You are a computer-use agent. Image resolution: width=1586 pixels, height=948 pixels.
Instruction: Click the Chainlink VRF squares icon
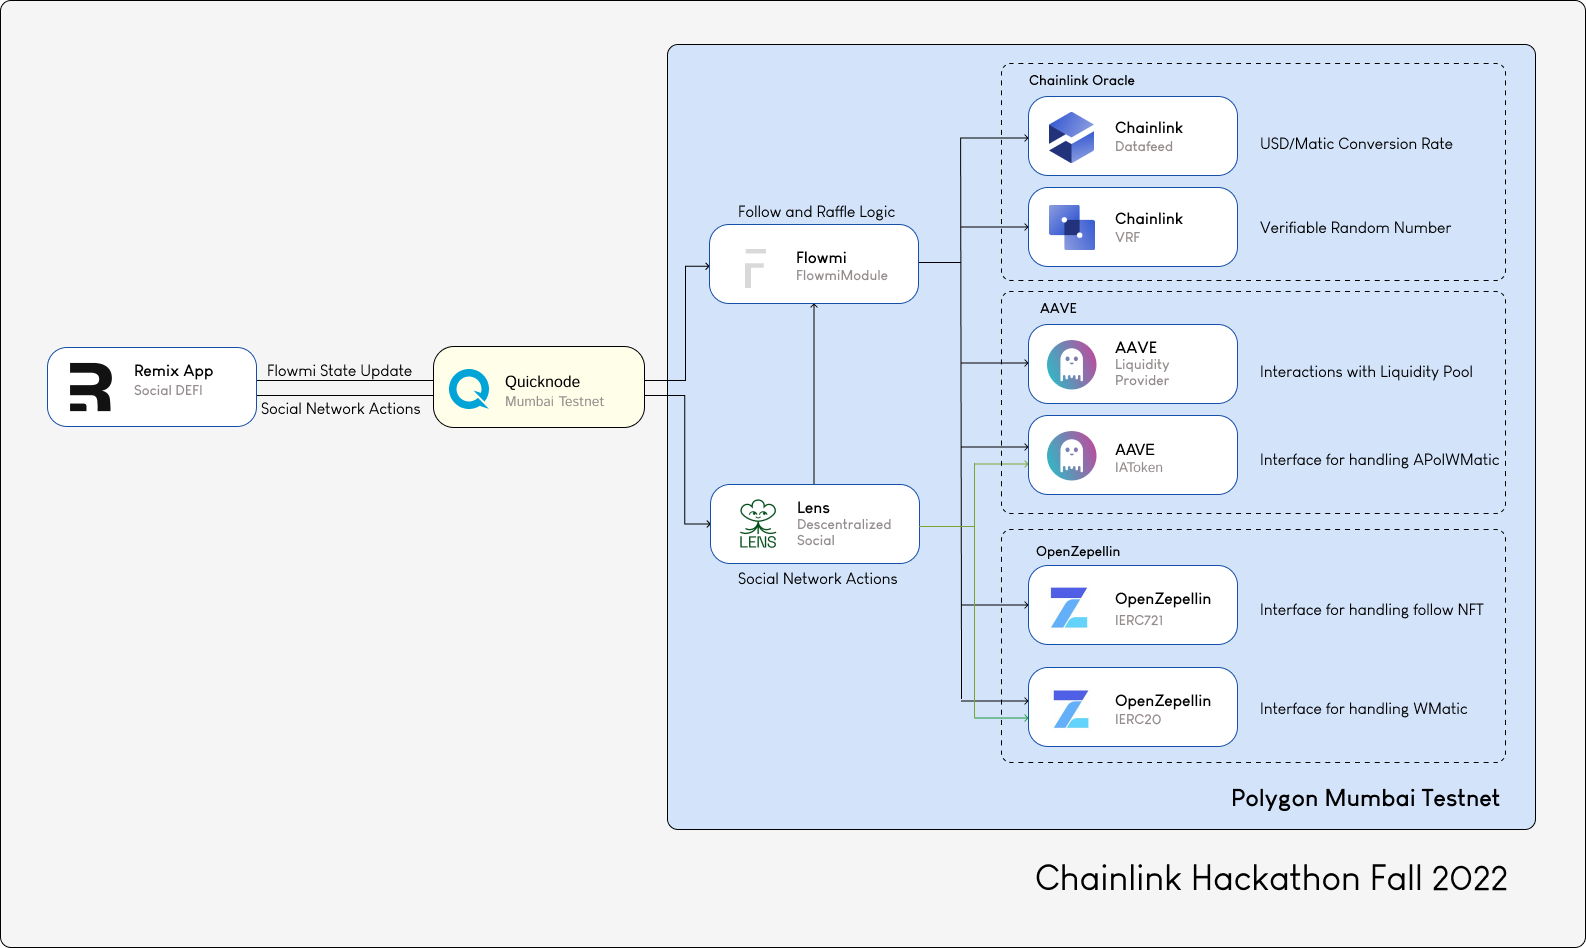[x=1071, y=227]
